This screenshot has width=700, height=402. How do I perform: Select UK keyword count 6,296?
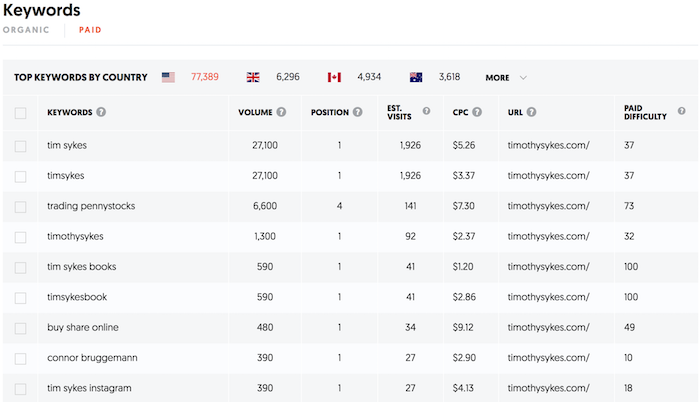(x=288, y=77)
